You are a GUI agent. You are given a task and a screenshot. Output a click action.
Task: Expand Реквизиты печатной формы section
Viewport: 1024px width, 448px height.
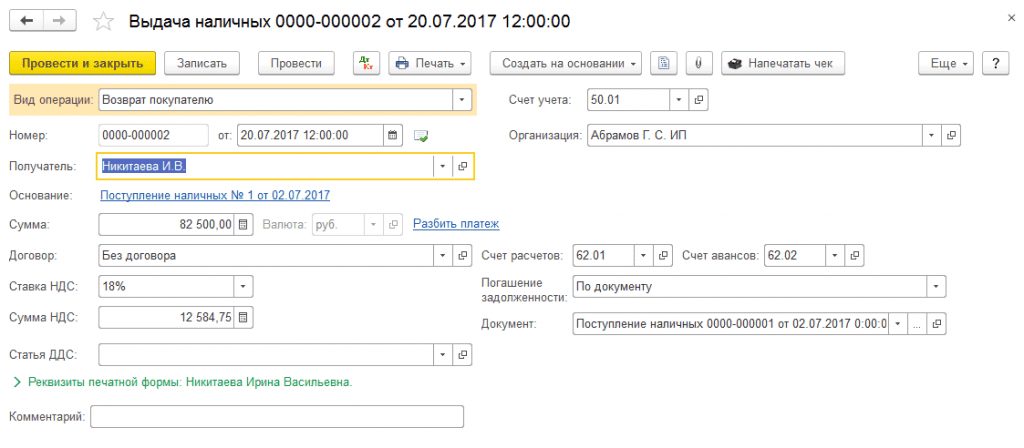coord(183,382)
